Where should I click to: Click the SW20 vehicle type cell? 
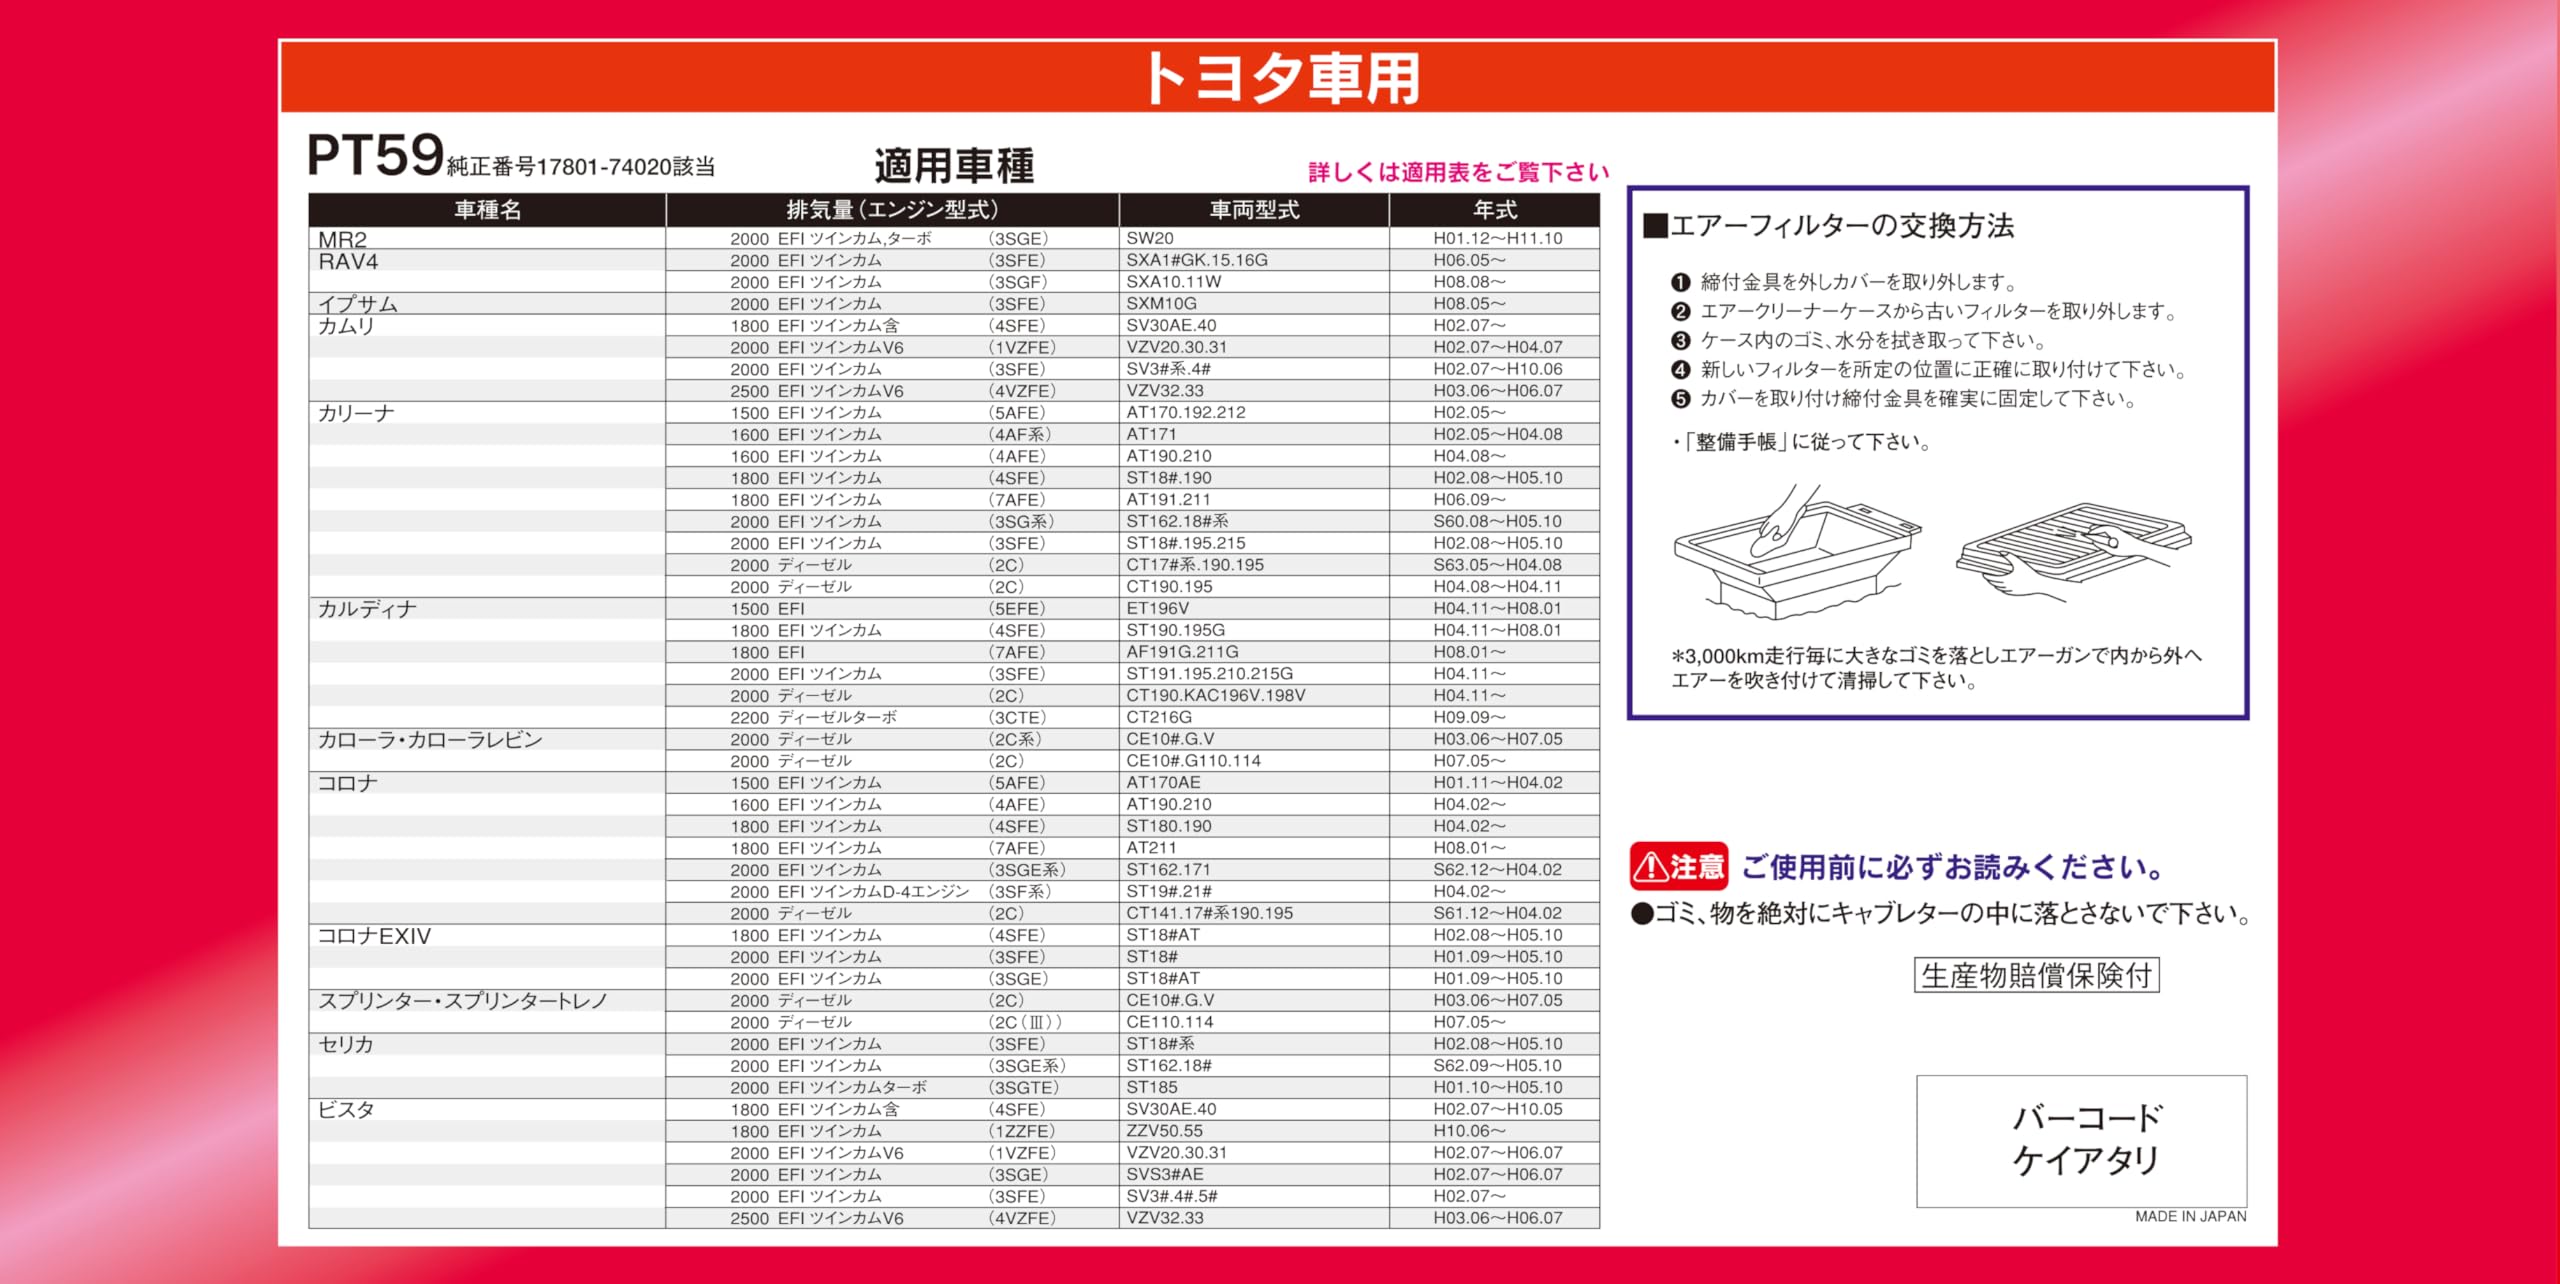(x=1150, y=238)
